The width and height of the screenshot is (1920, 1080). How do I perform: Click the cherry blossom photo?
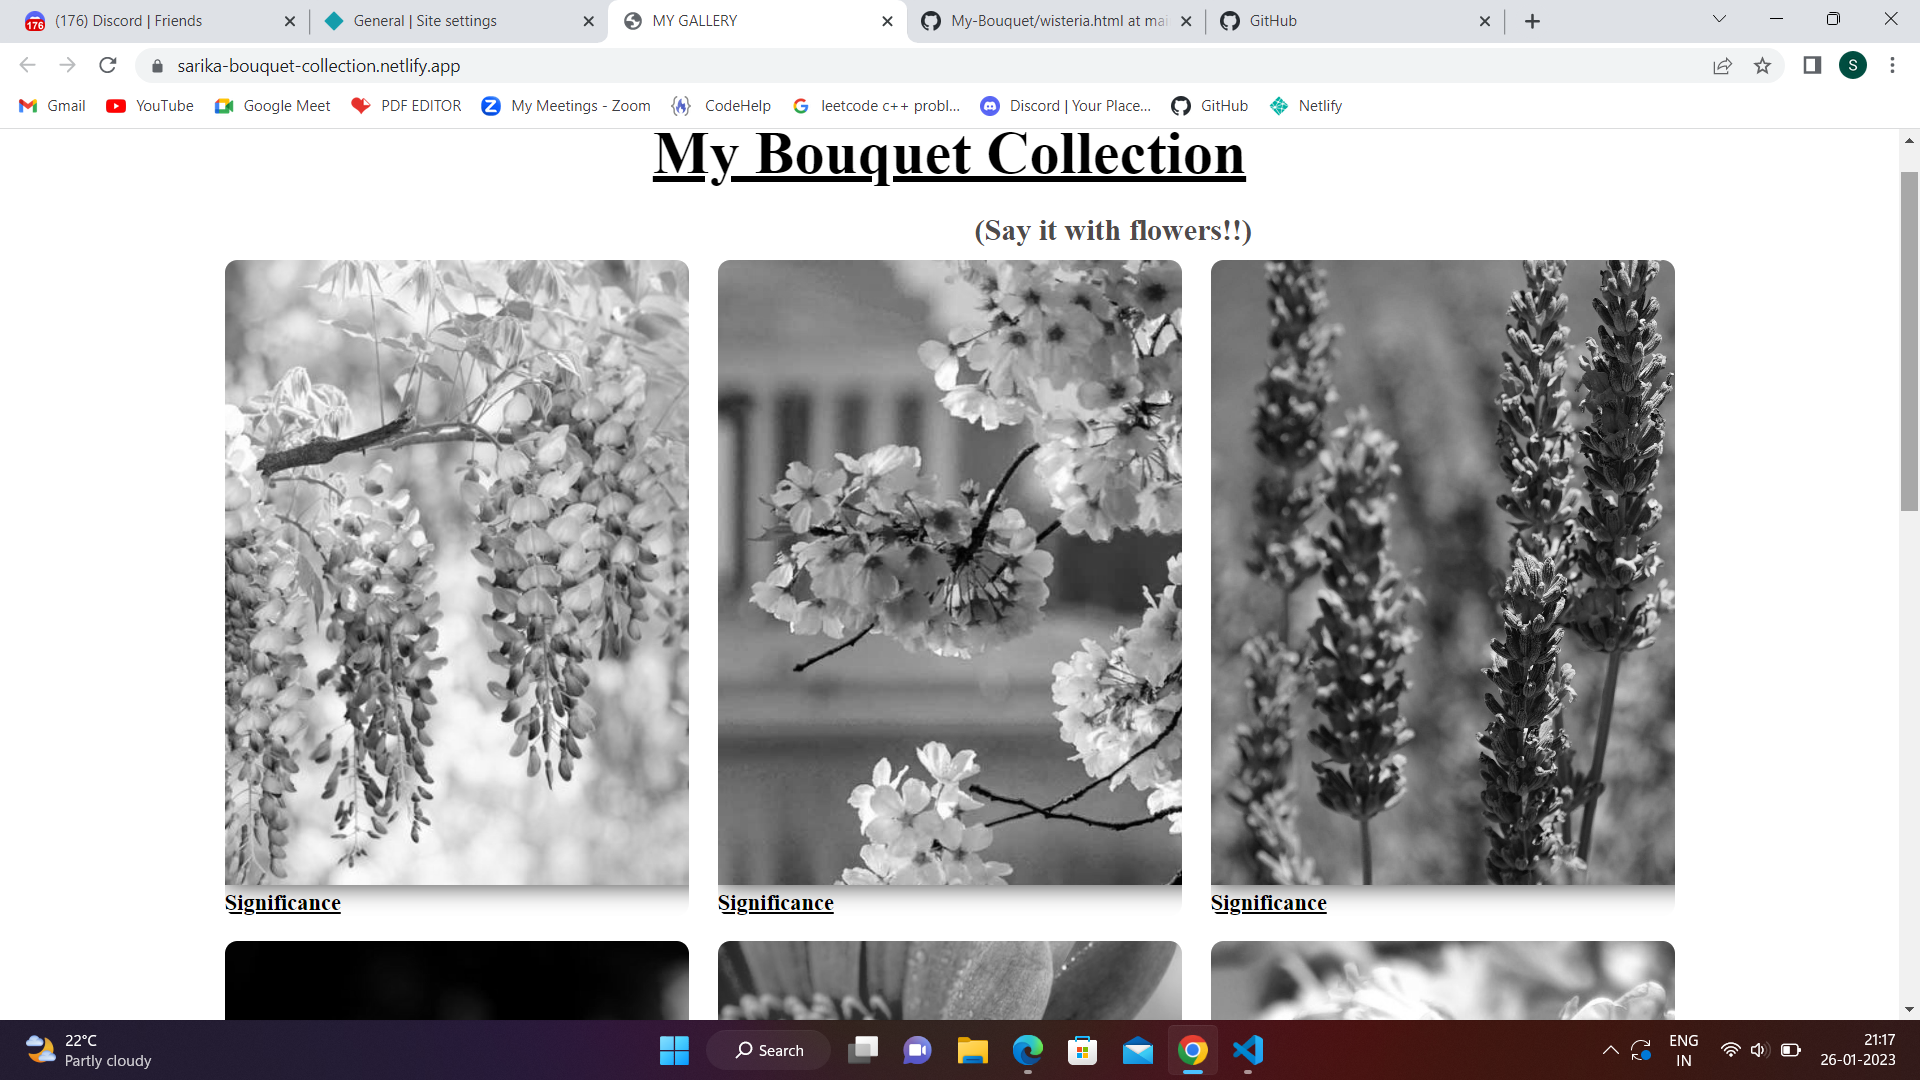[949, 572]
